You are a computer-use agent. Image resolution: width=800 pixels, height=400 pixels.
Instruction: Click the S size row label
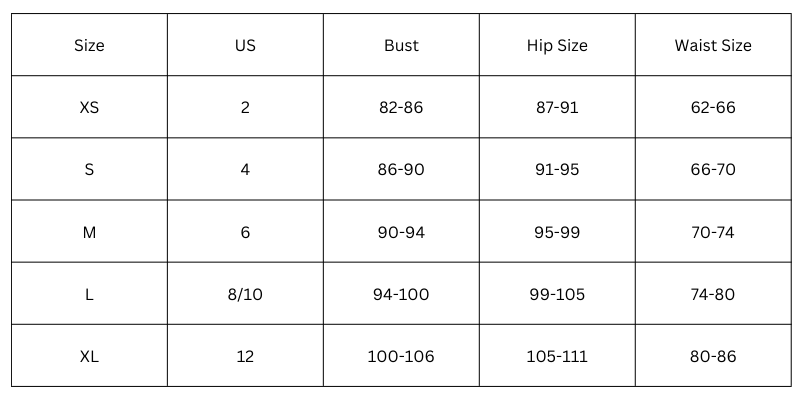point(89,169)
